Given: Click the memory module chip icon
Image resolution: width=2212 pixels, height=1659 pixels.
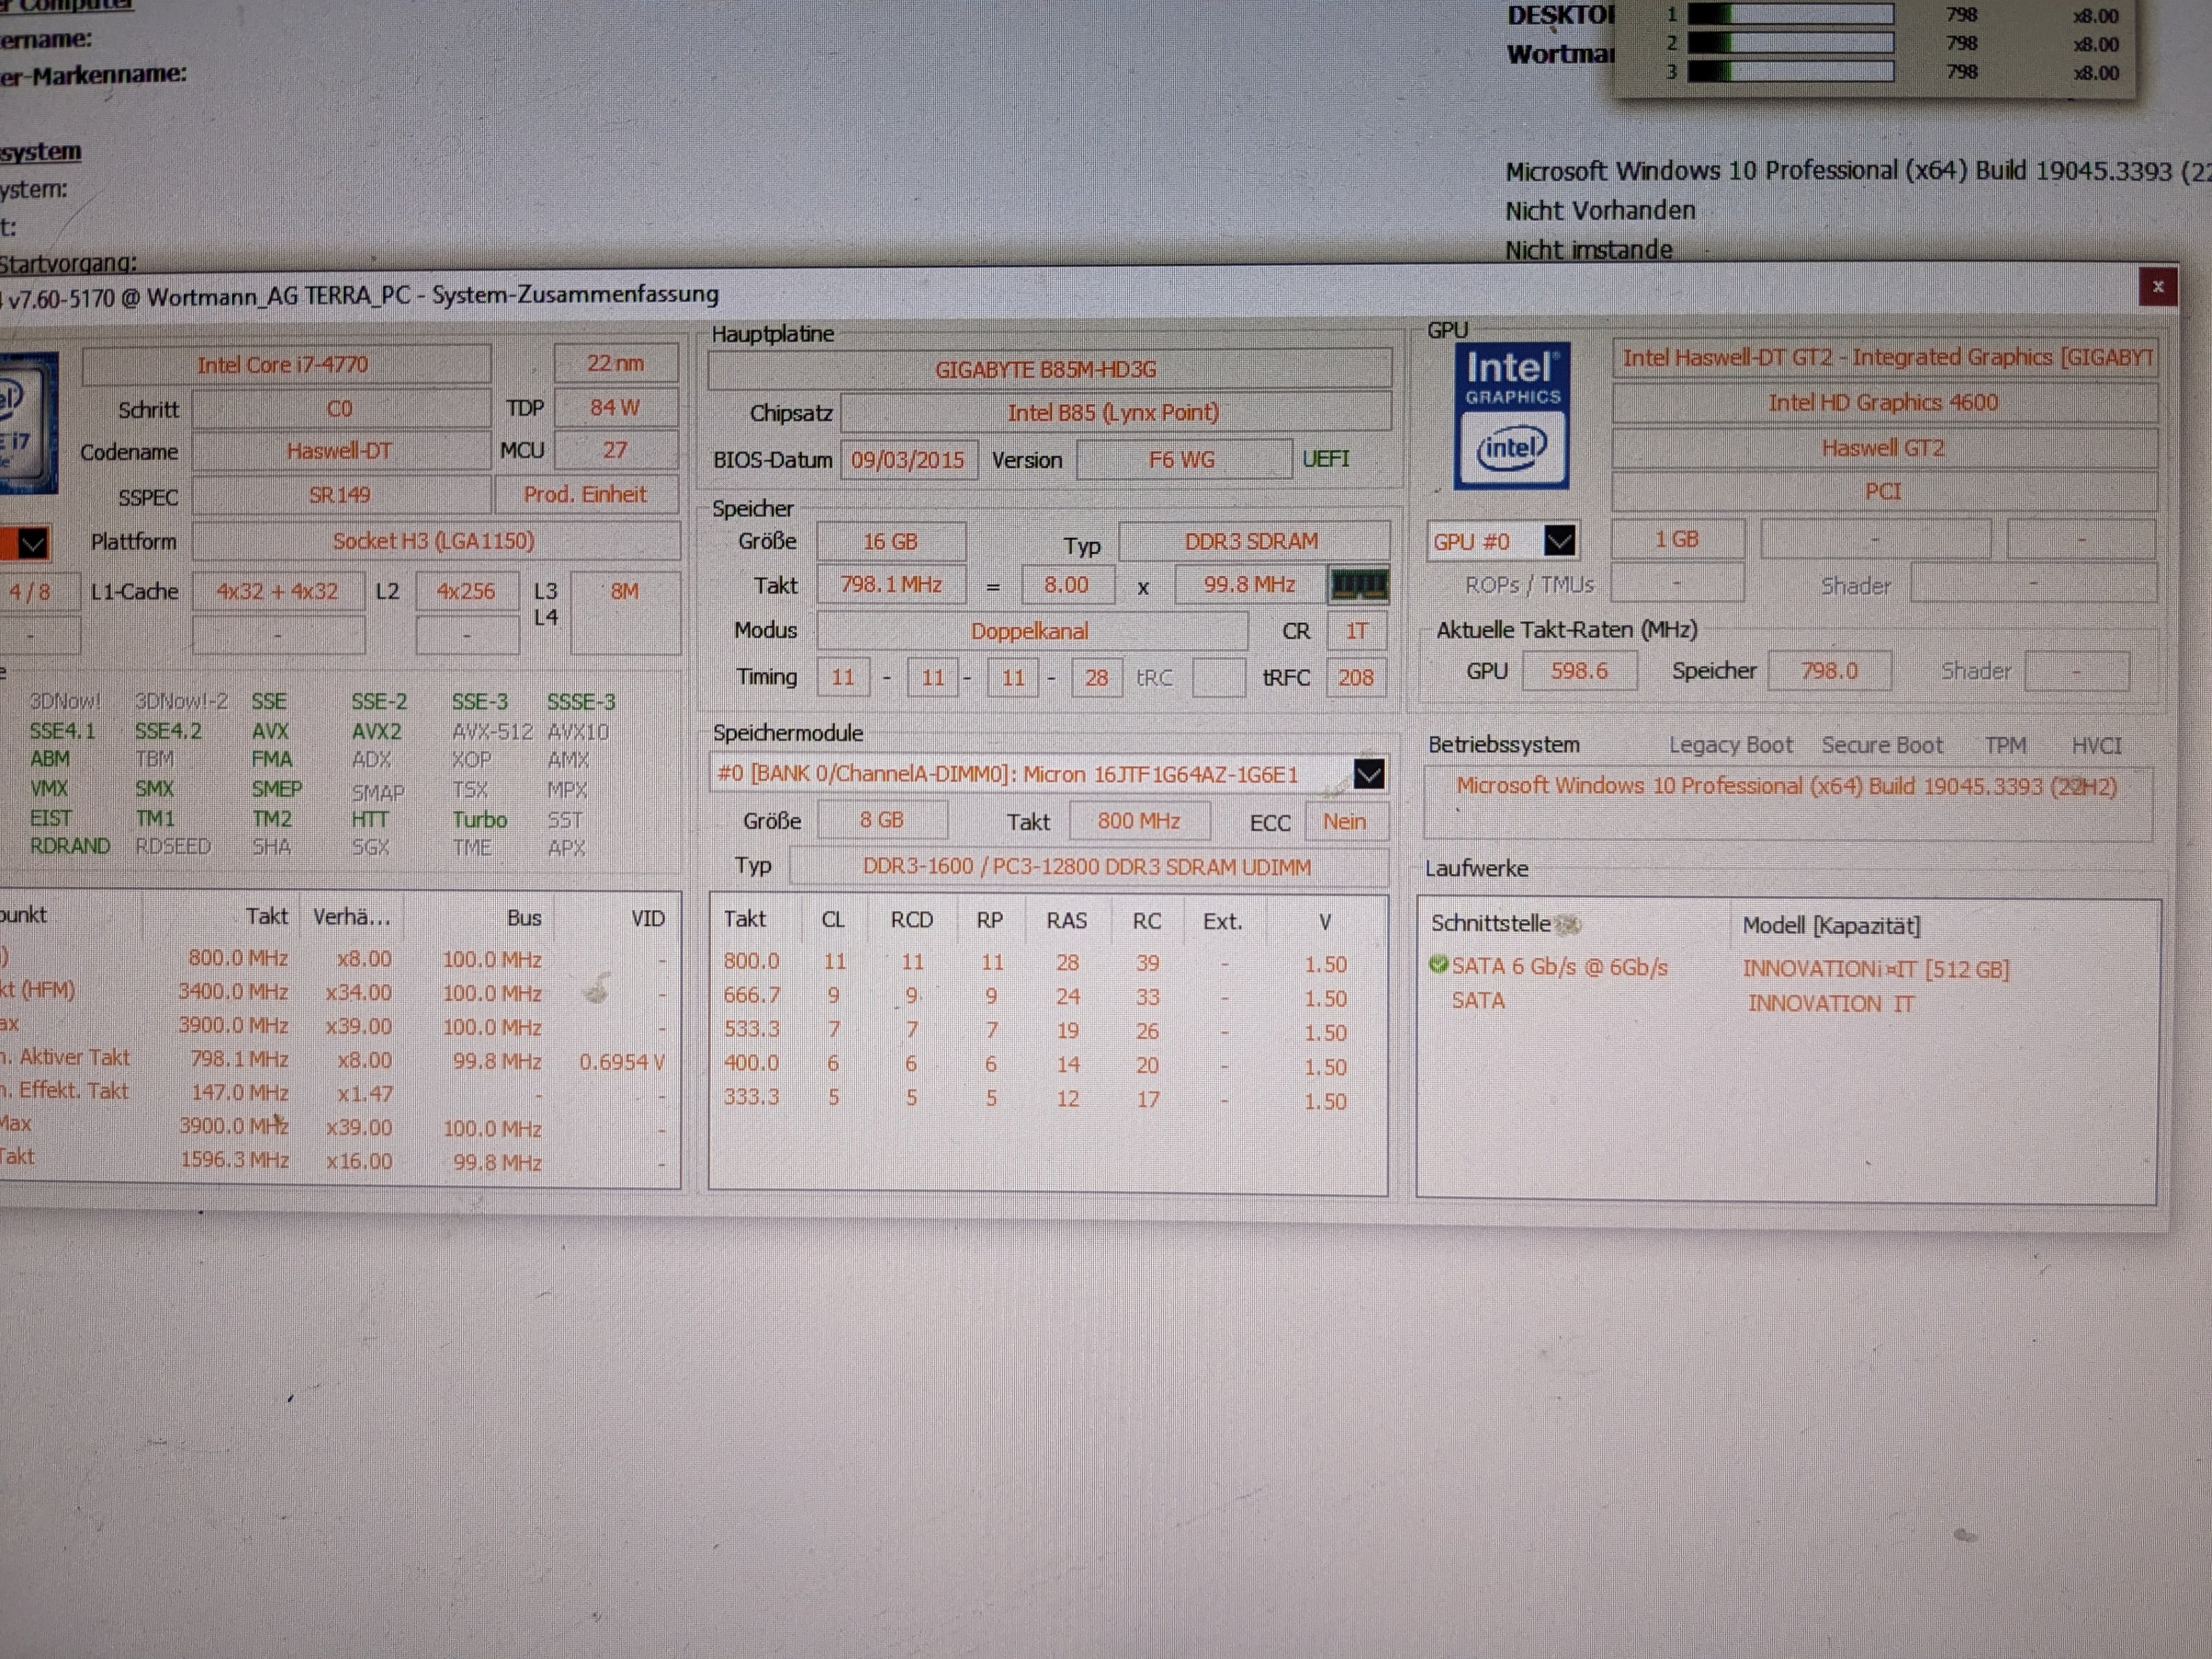Looking at the screenshot, I should pyautogui.click(x=1358, y=585).
